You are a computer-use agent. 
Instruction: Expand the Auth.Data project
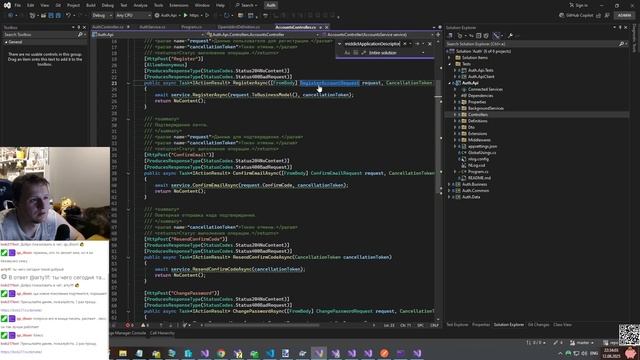450,197
